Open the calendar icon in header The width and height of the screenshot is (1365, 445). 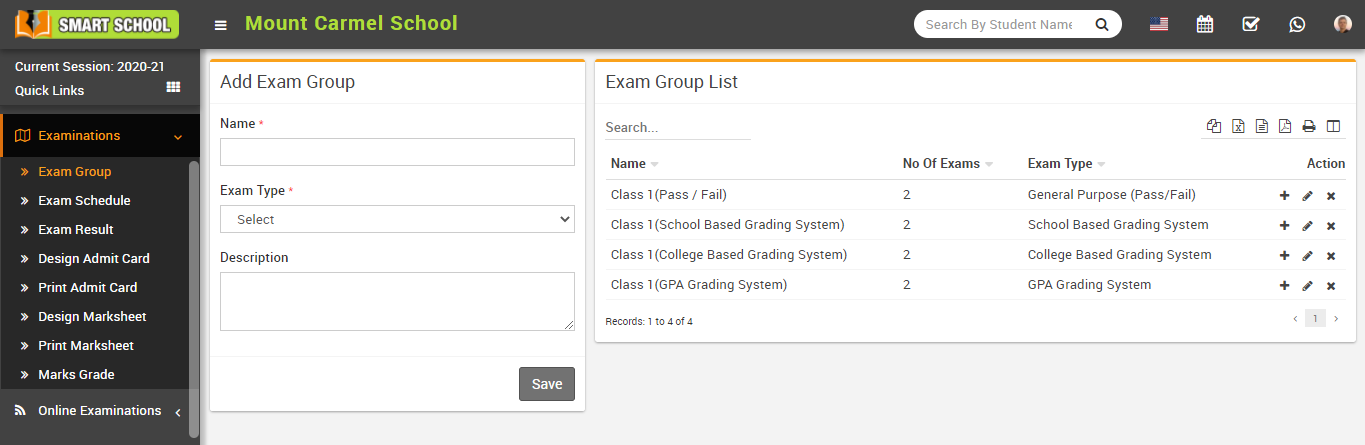[x=1205, y=24]
